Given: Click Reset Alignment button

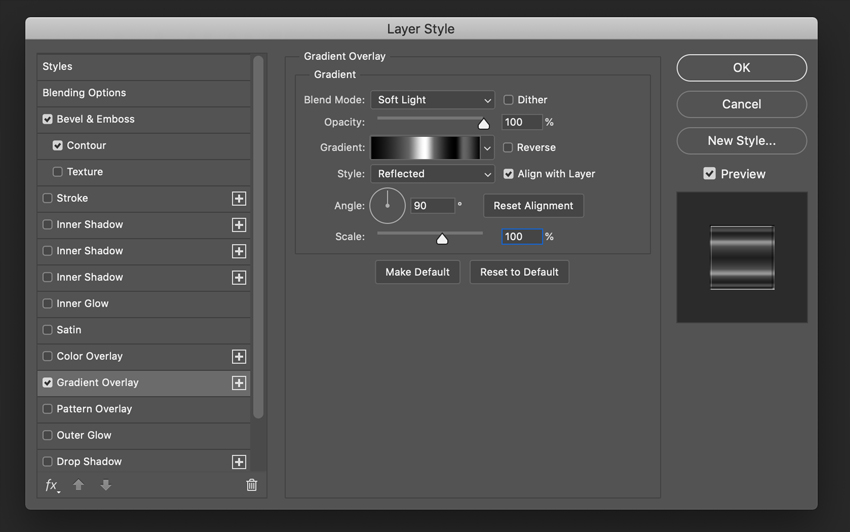Looking at the screenshot, I should 533,206.
